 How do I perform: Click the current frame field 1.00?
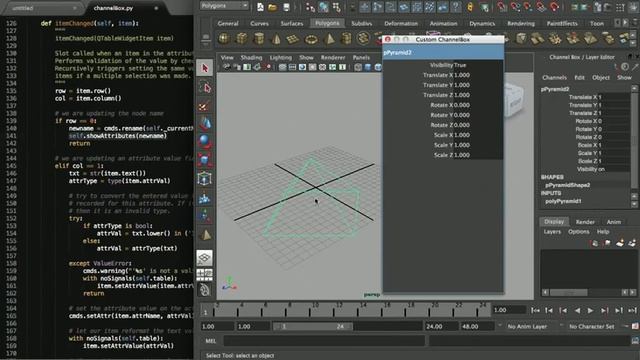click(509, 310)
